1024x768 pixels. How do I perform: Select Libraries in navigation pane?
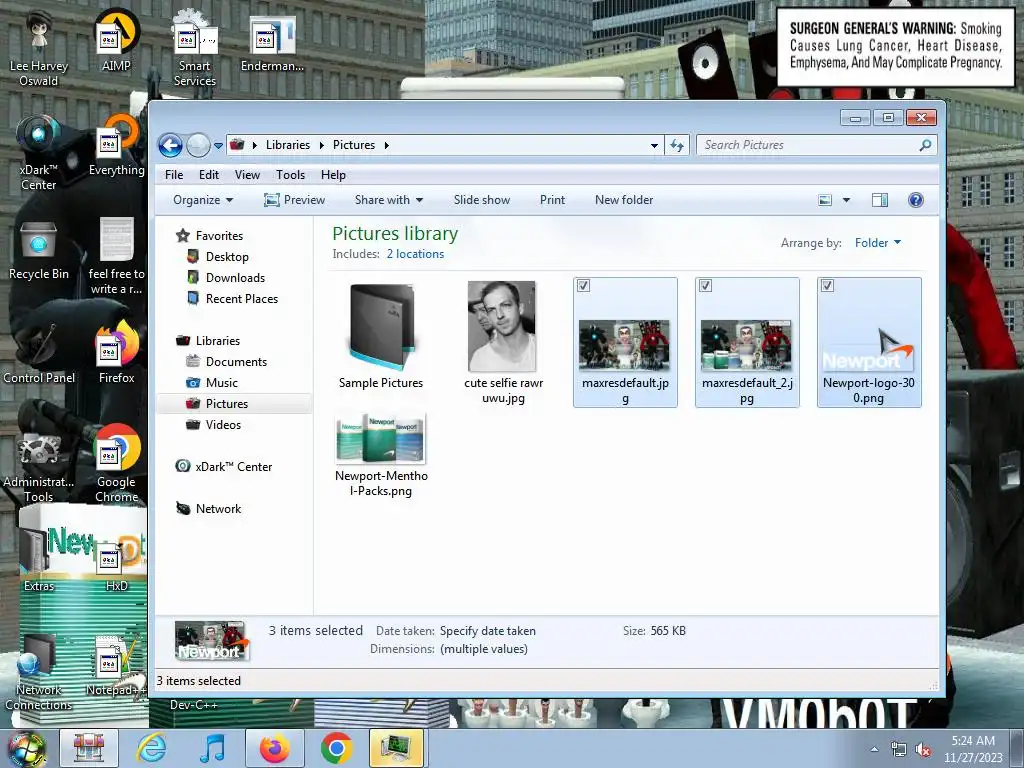[217, 341]
